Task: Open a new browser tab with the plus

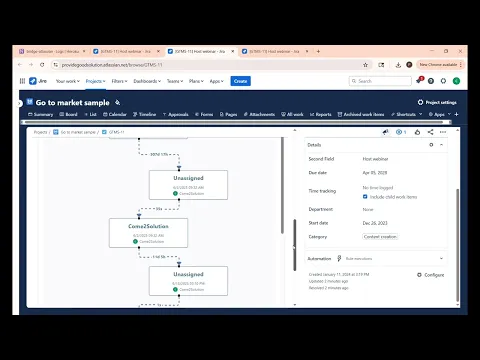Action: (318, 51)
